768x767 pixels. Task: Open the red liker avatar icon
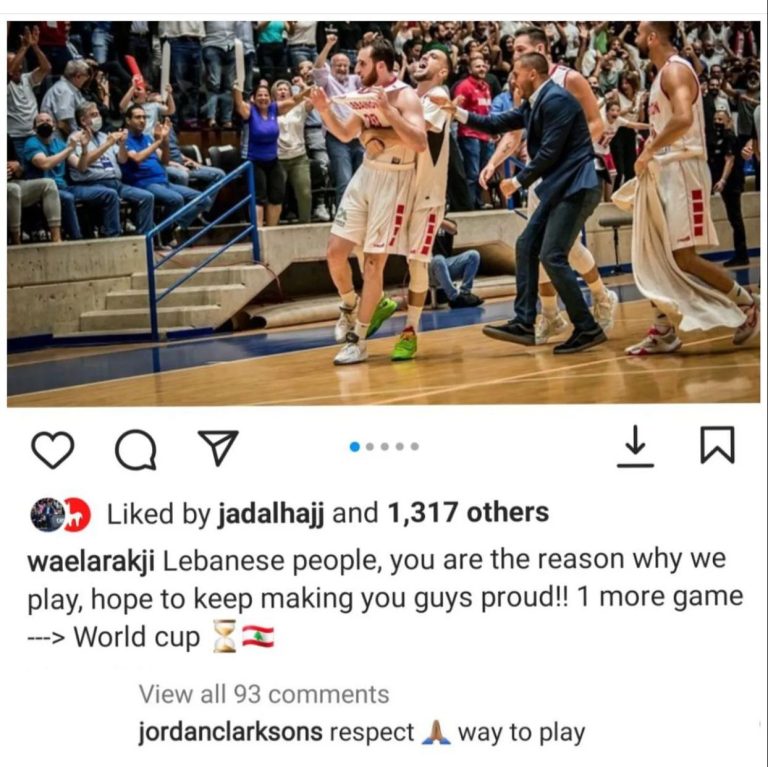click(78, 515)
